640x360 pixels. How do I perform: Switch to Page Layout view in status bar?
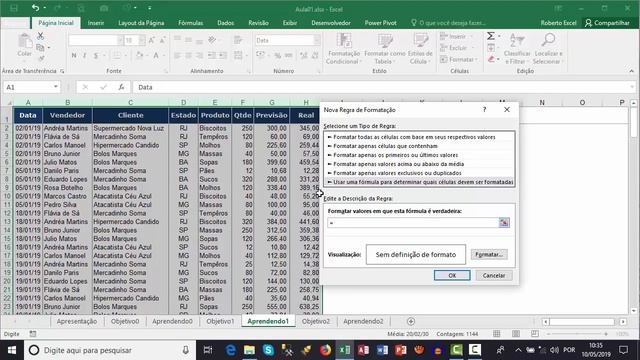click(x=516, y=333)
